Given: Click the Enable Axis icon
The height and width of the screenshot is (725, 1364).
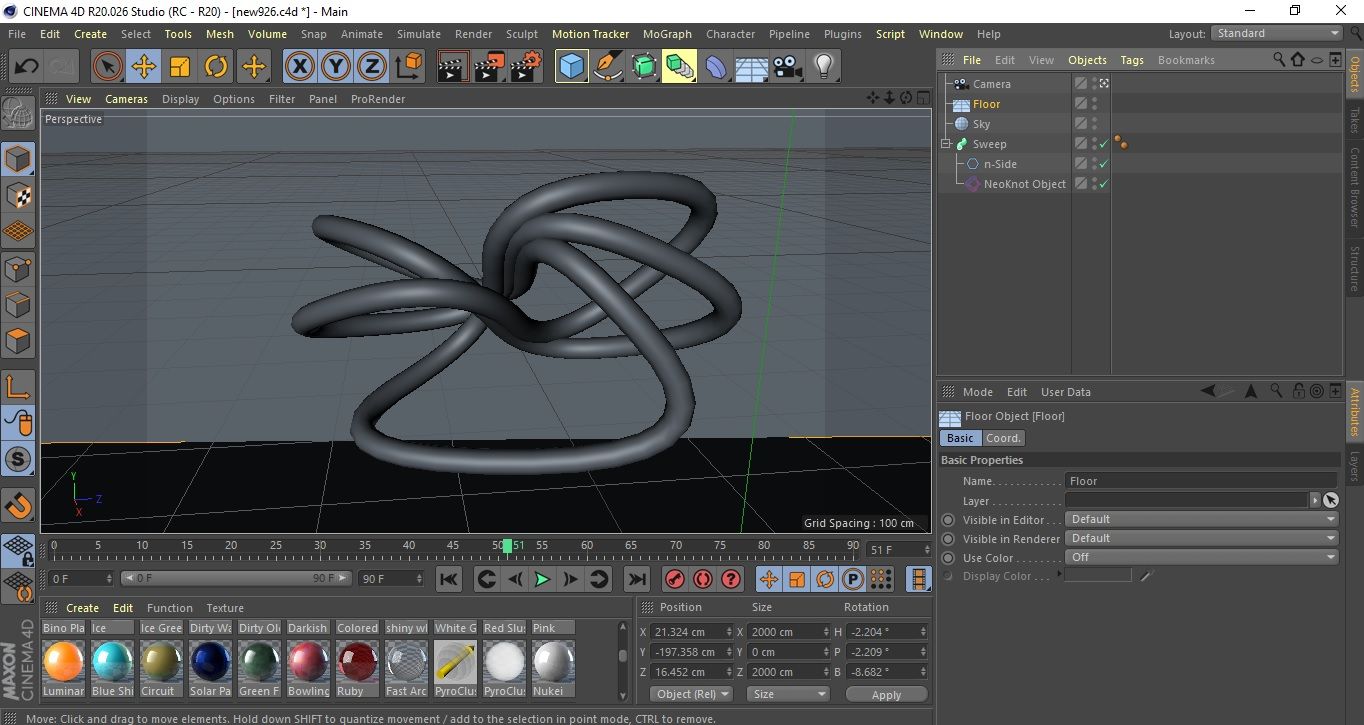Looking at the screenshot, I should pos(18,387).
